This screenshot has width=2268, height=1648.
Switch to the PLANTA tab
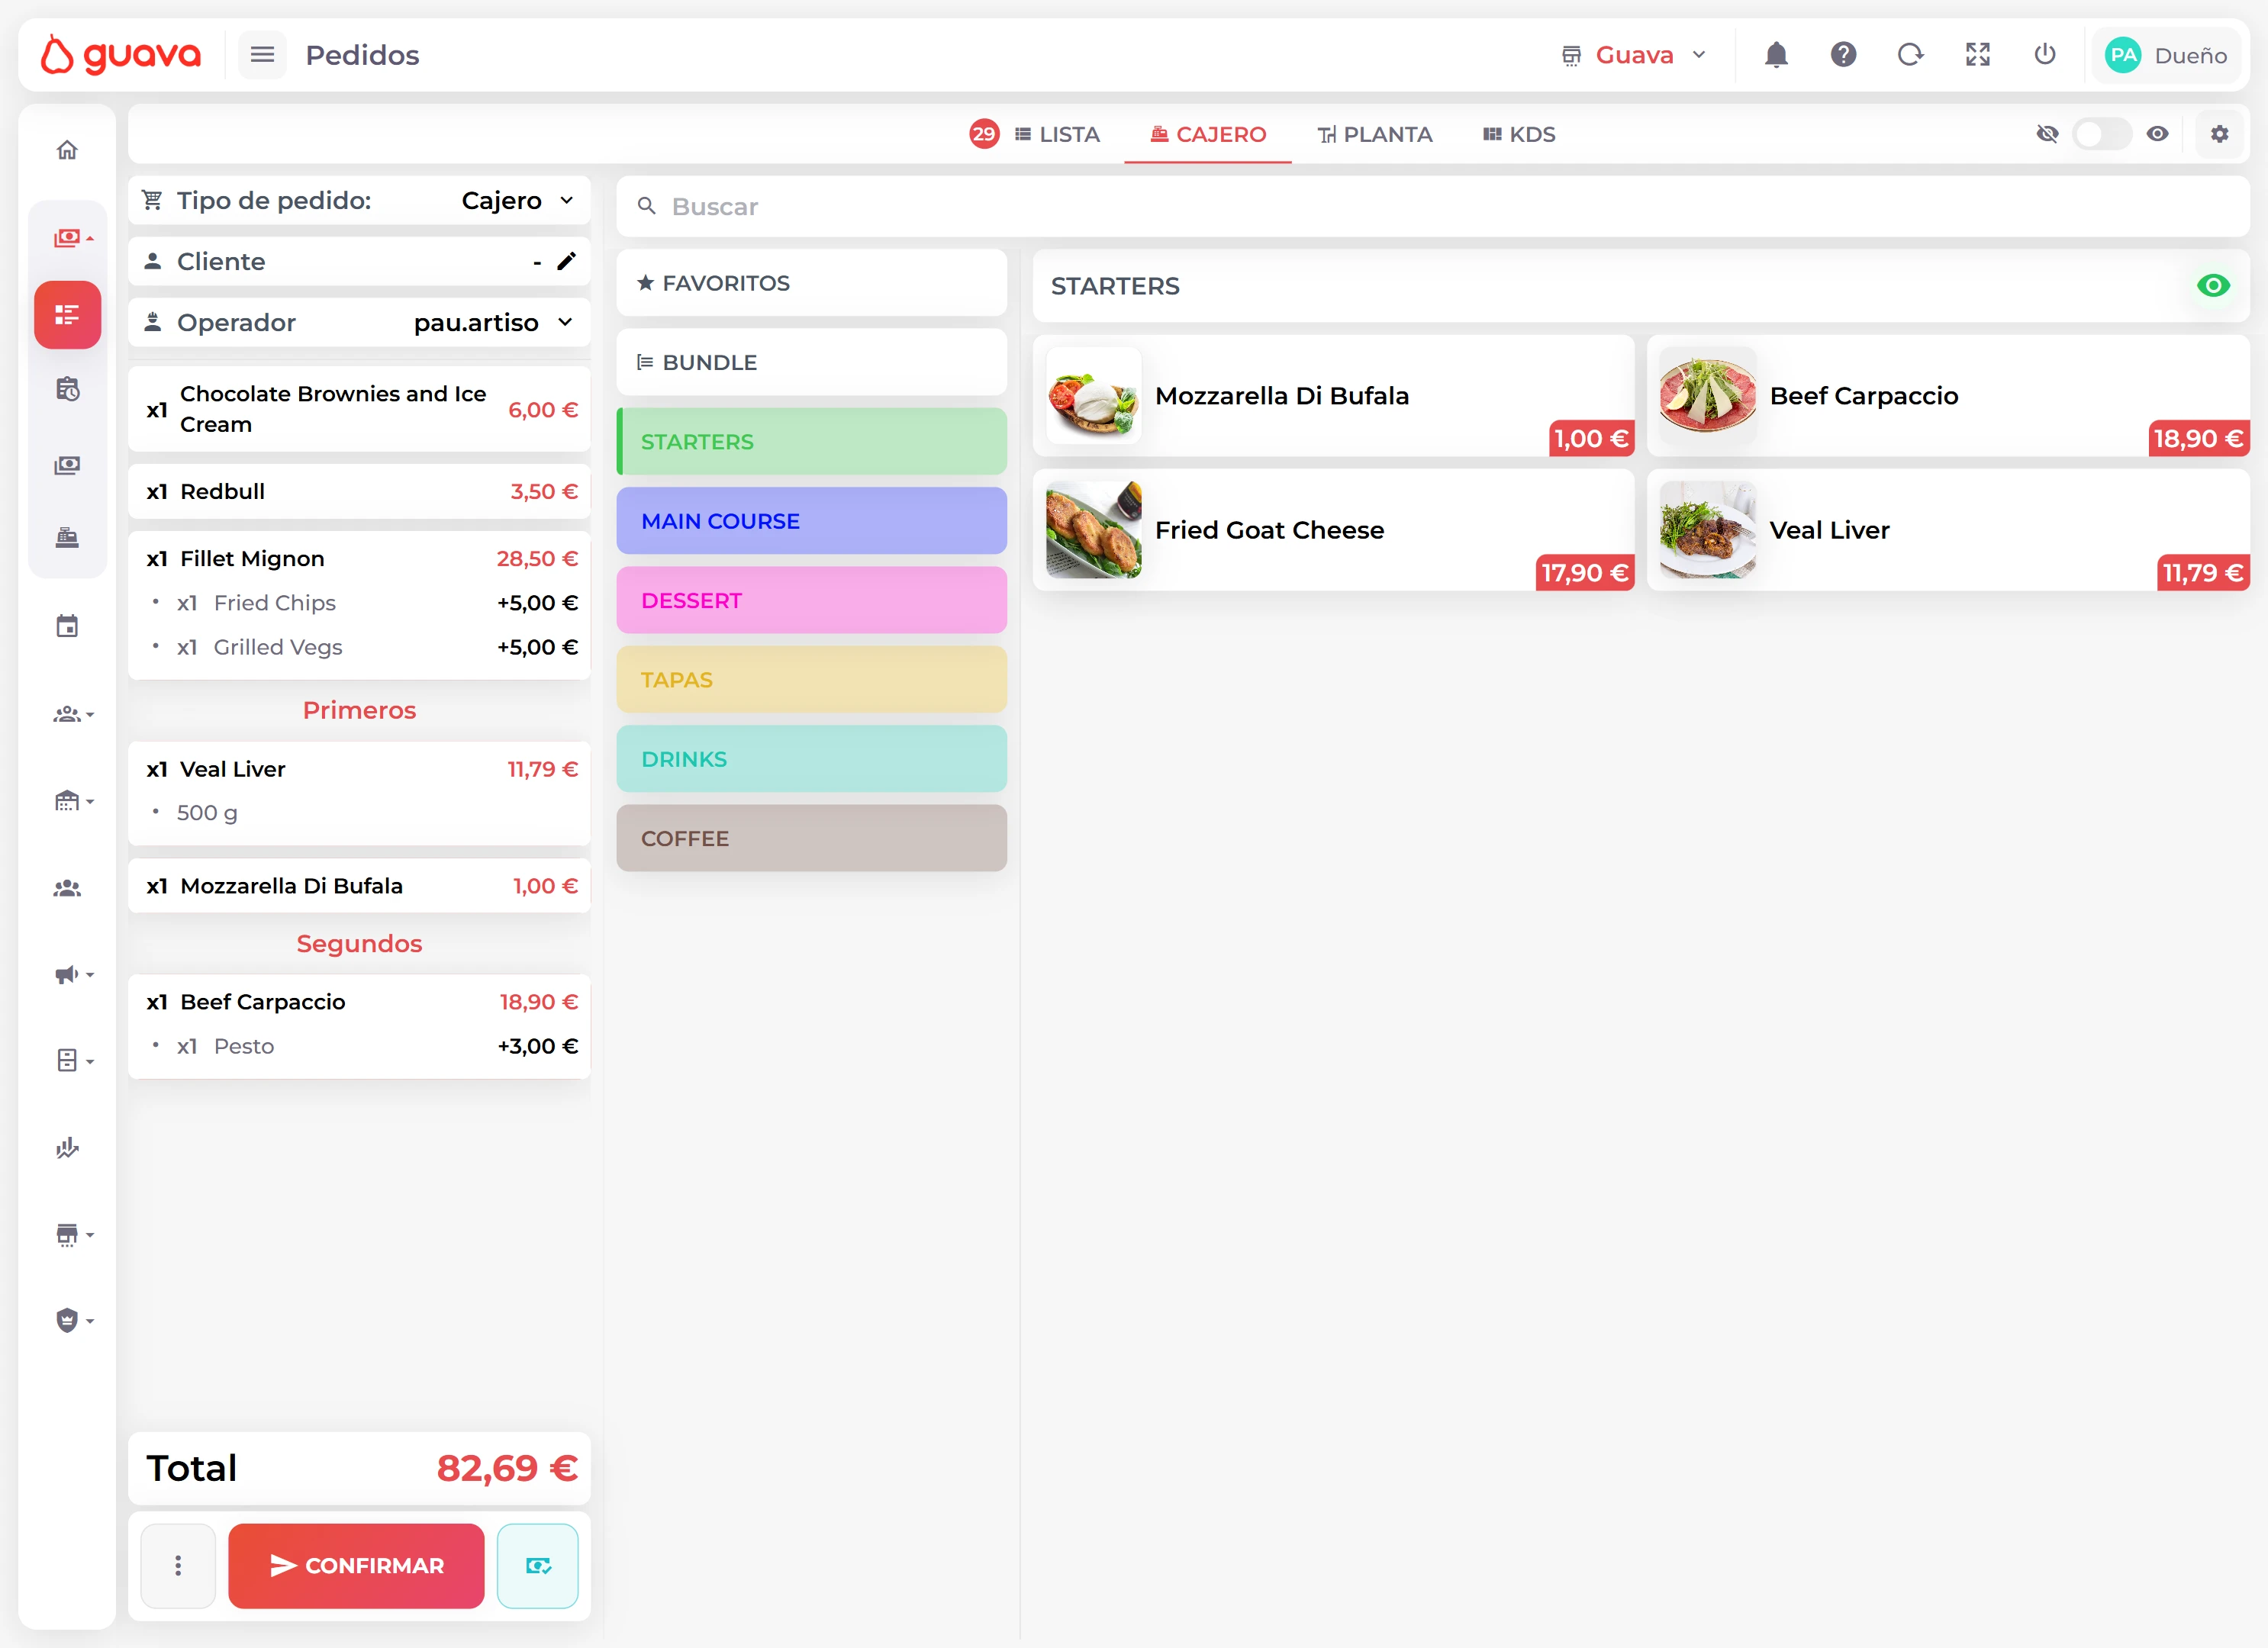tap(1375, 134)
